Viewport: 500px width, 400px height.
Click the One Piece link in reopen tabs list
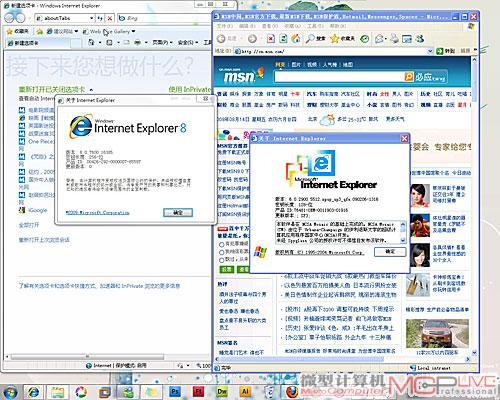click(41, 141)
